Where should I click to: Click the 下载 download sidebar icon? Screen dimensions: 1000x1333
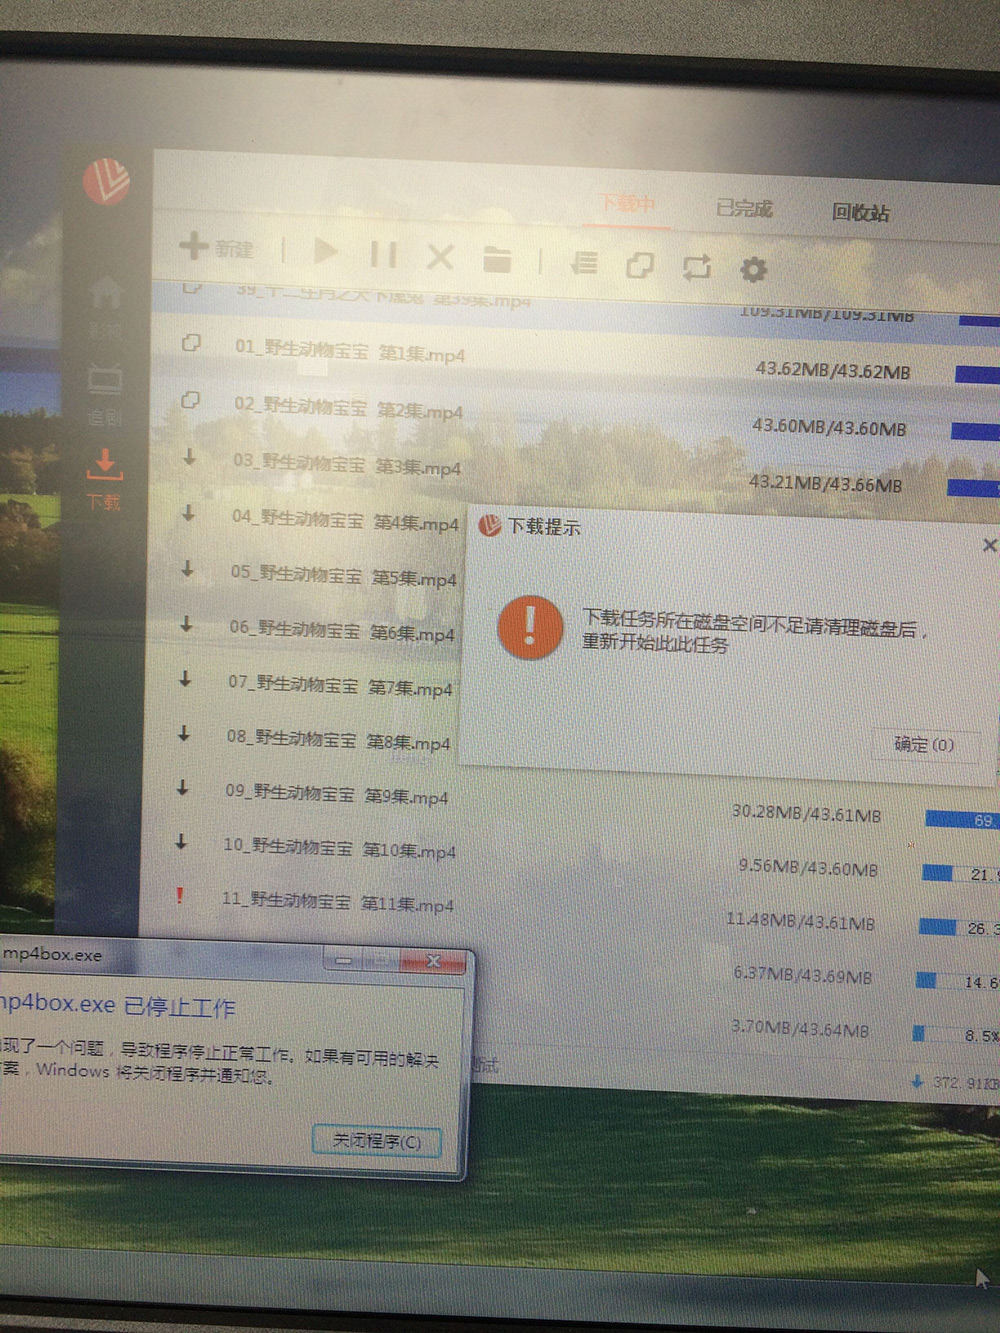coord(104,477)
